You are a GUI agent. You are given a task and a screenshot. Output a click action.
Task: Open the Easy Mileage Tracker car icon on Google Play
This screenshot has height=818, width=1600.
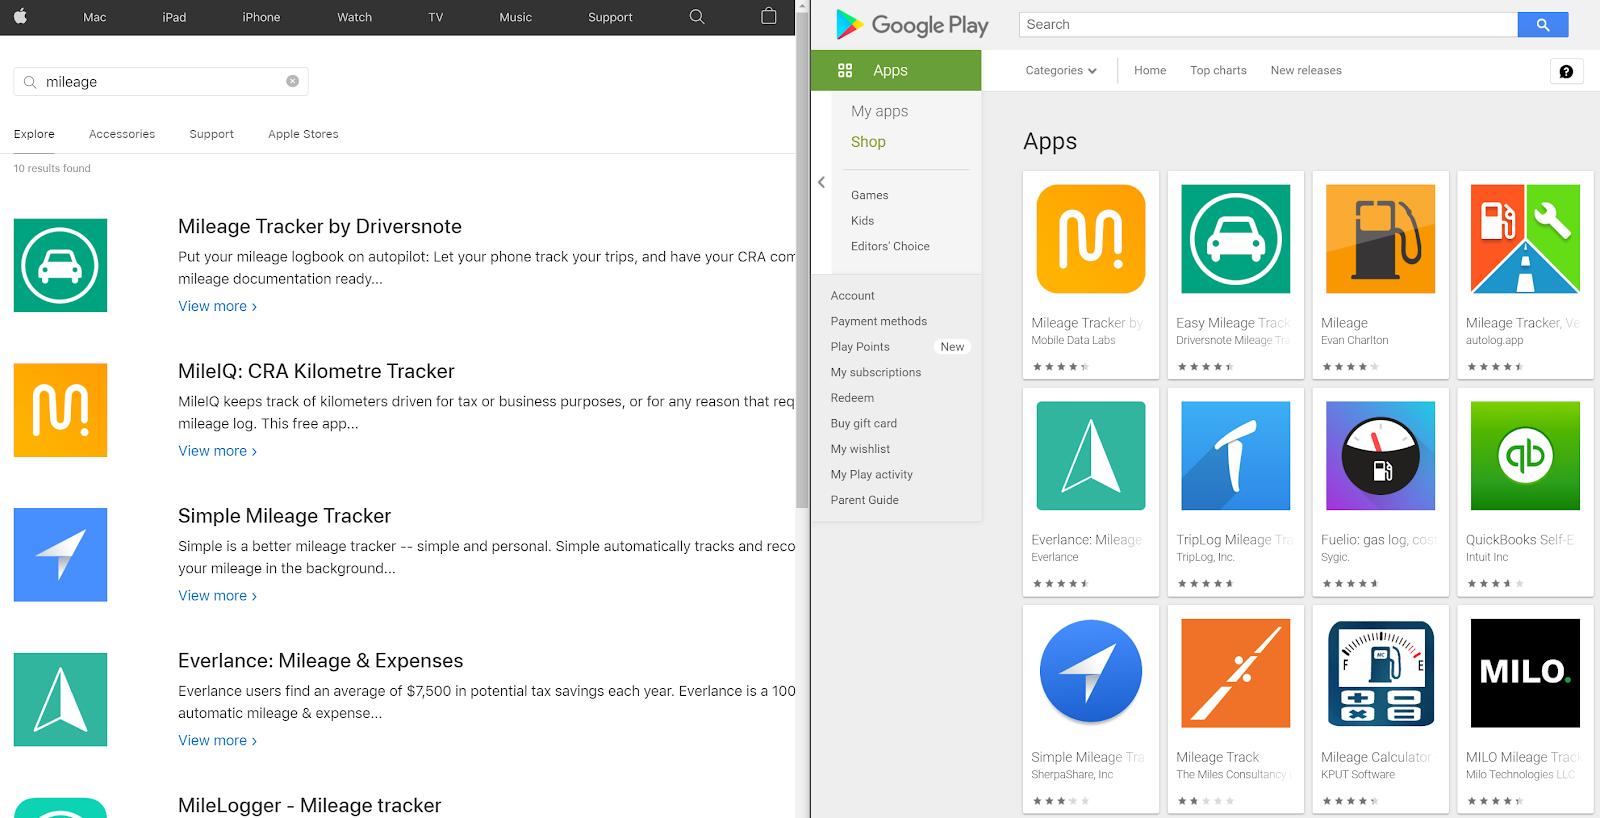pyautogui.click(x=1236, y=239)
